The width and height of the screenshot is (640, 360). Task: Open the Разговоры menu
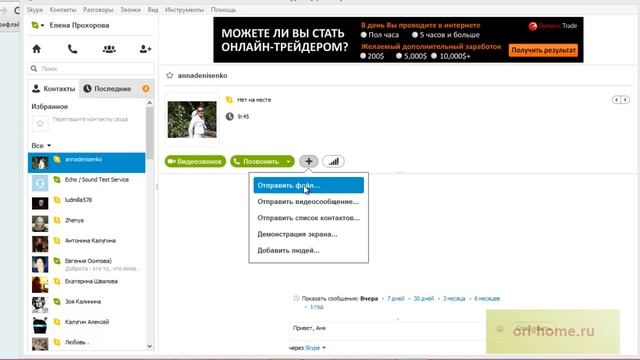(98, 10)
